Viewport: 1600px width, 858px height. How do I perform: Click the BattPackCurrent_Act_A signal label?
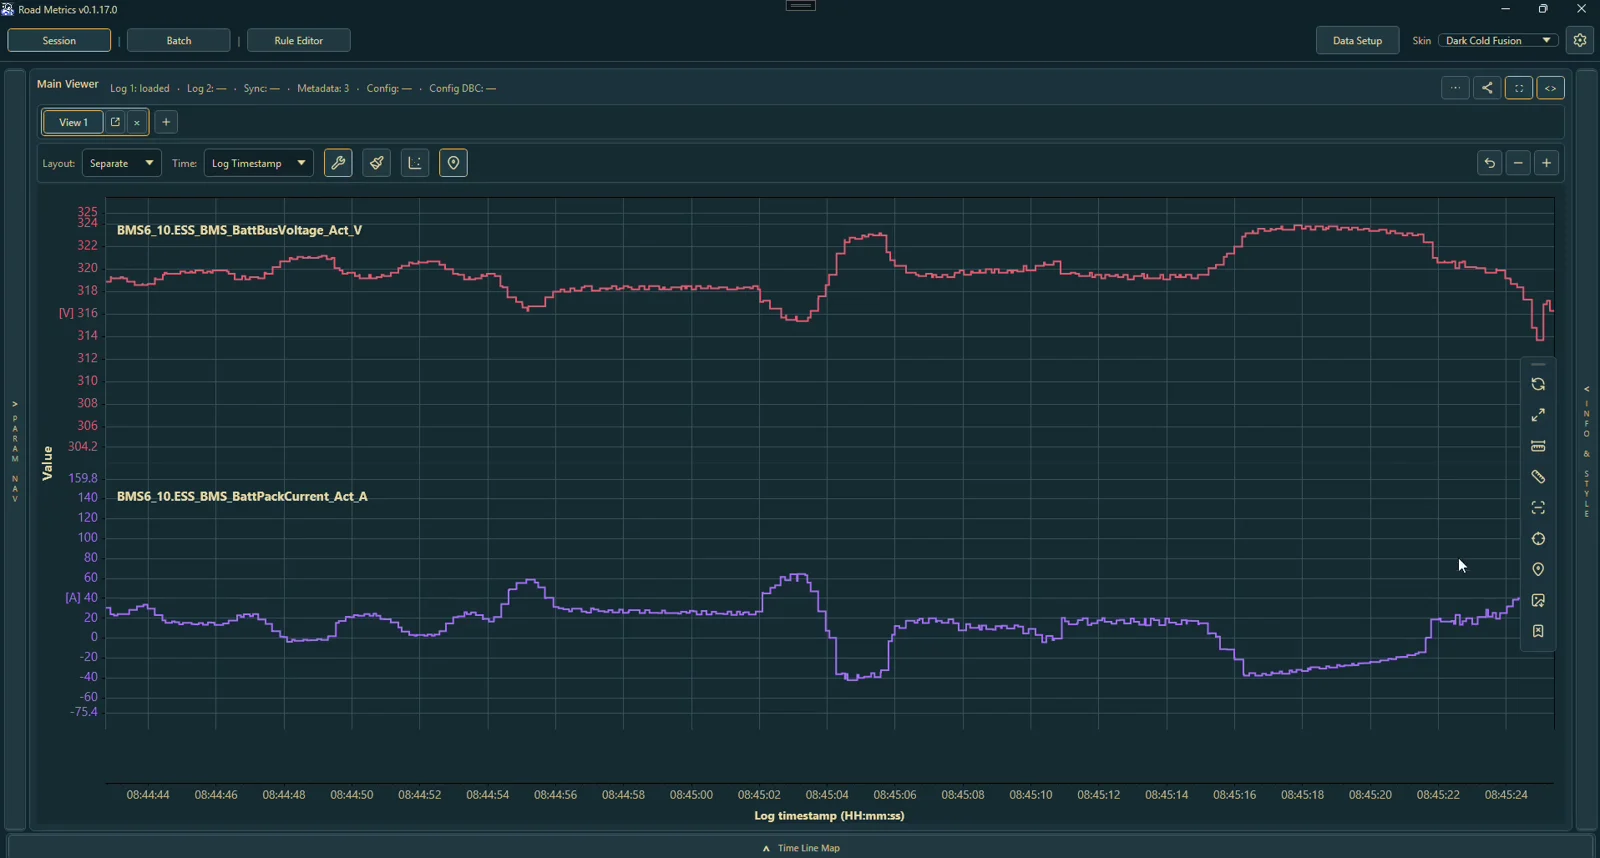(x=242, y=496)
